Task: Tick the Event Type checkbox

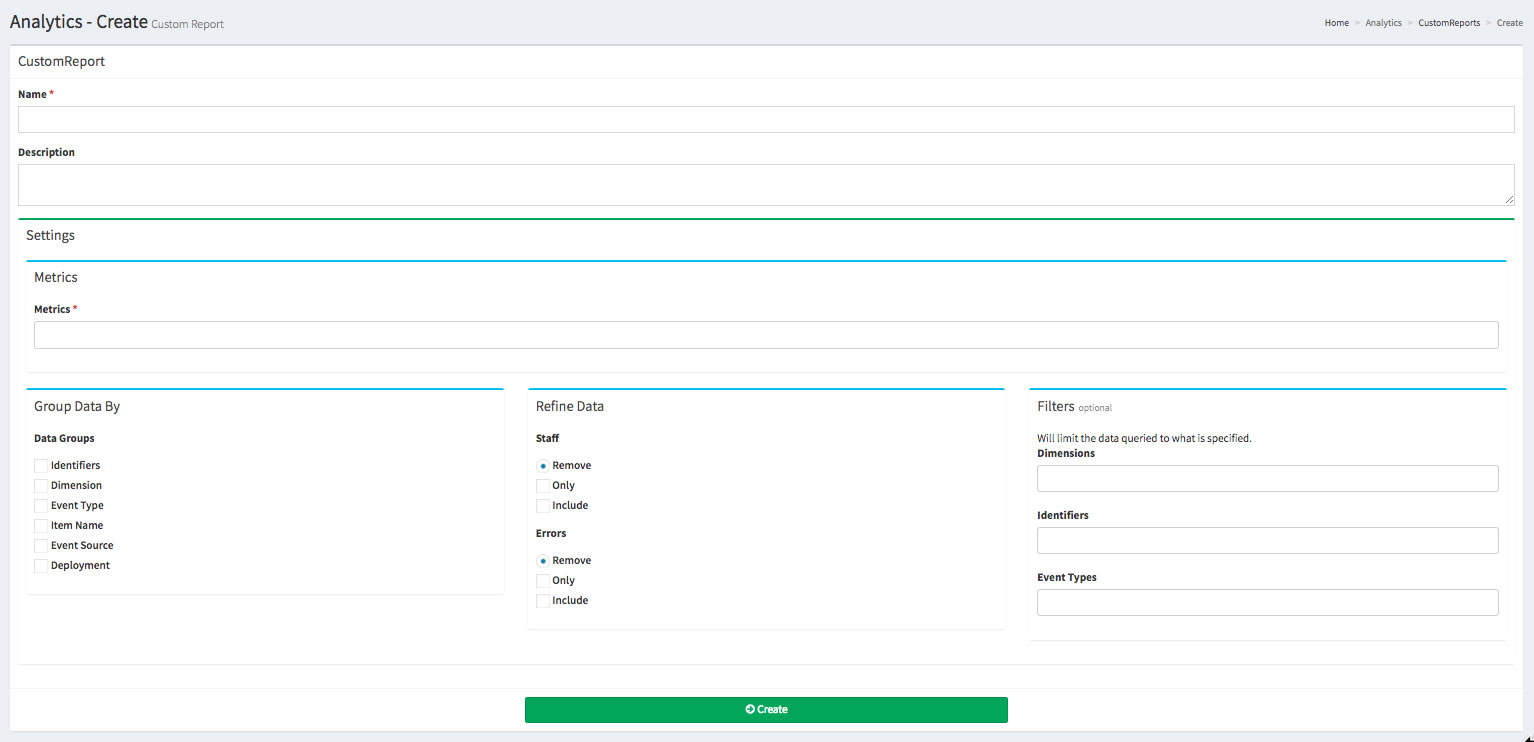Action: coord(41,506)
